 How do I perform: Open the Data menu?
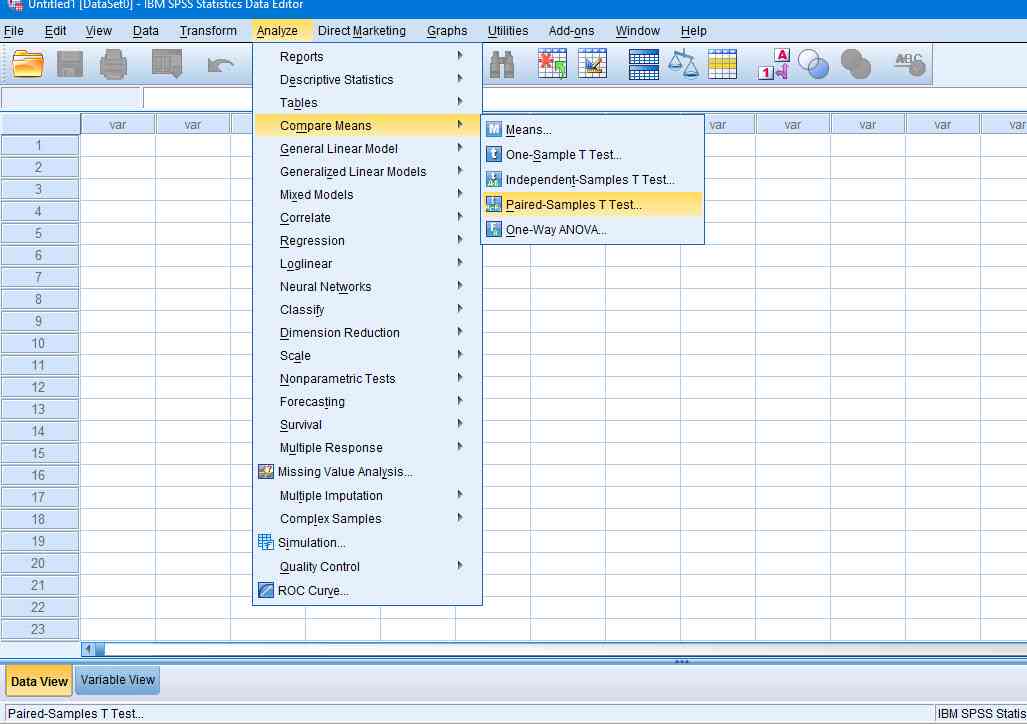pyautogui.click(x=145, y=31)
